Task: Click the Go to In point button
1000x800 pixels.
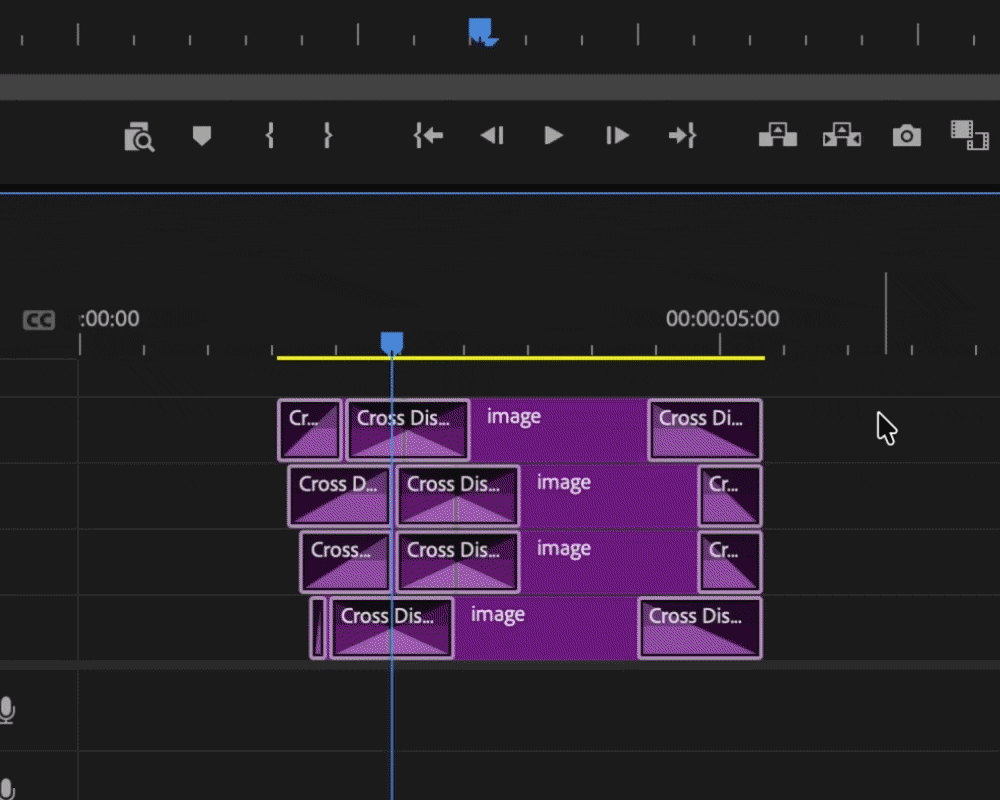Action: click(428, 136)
